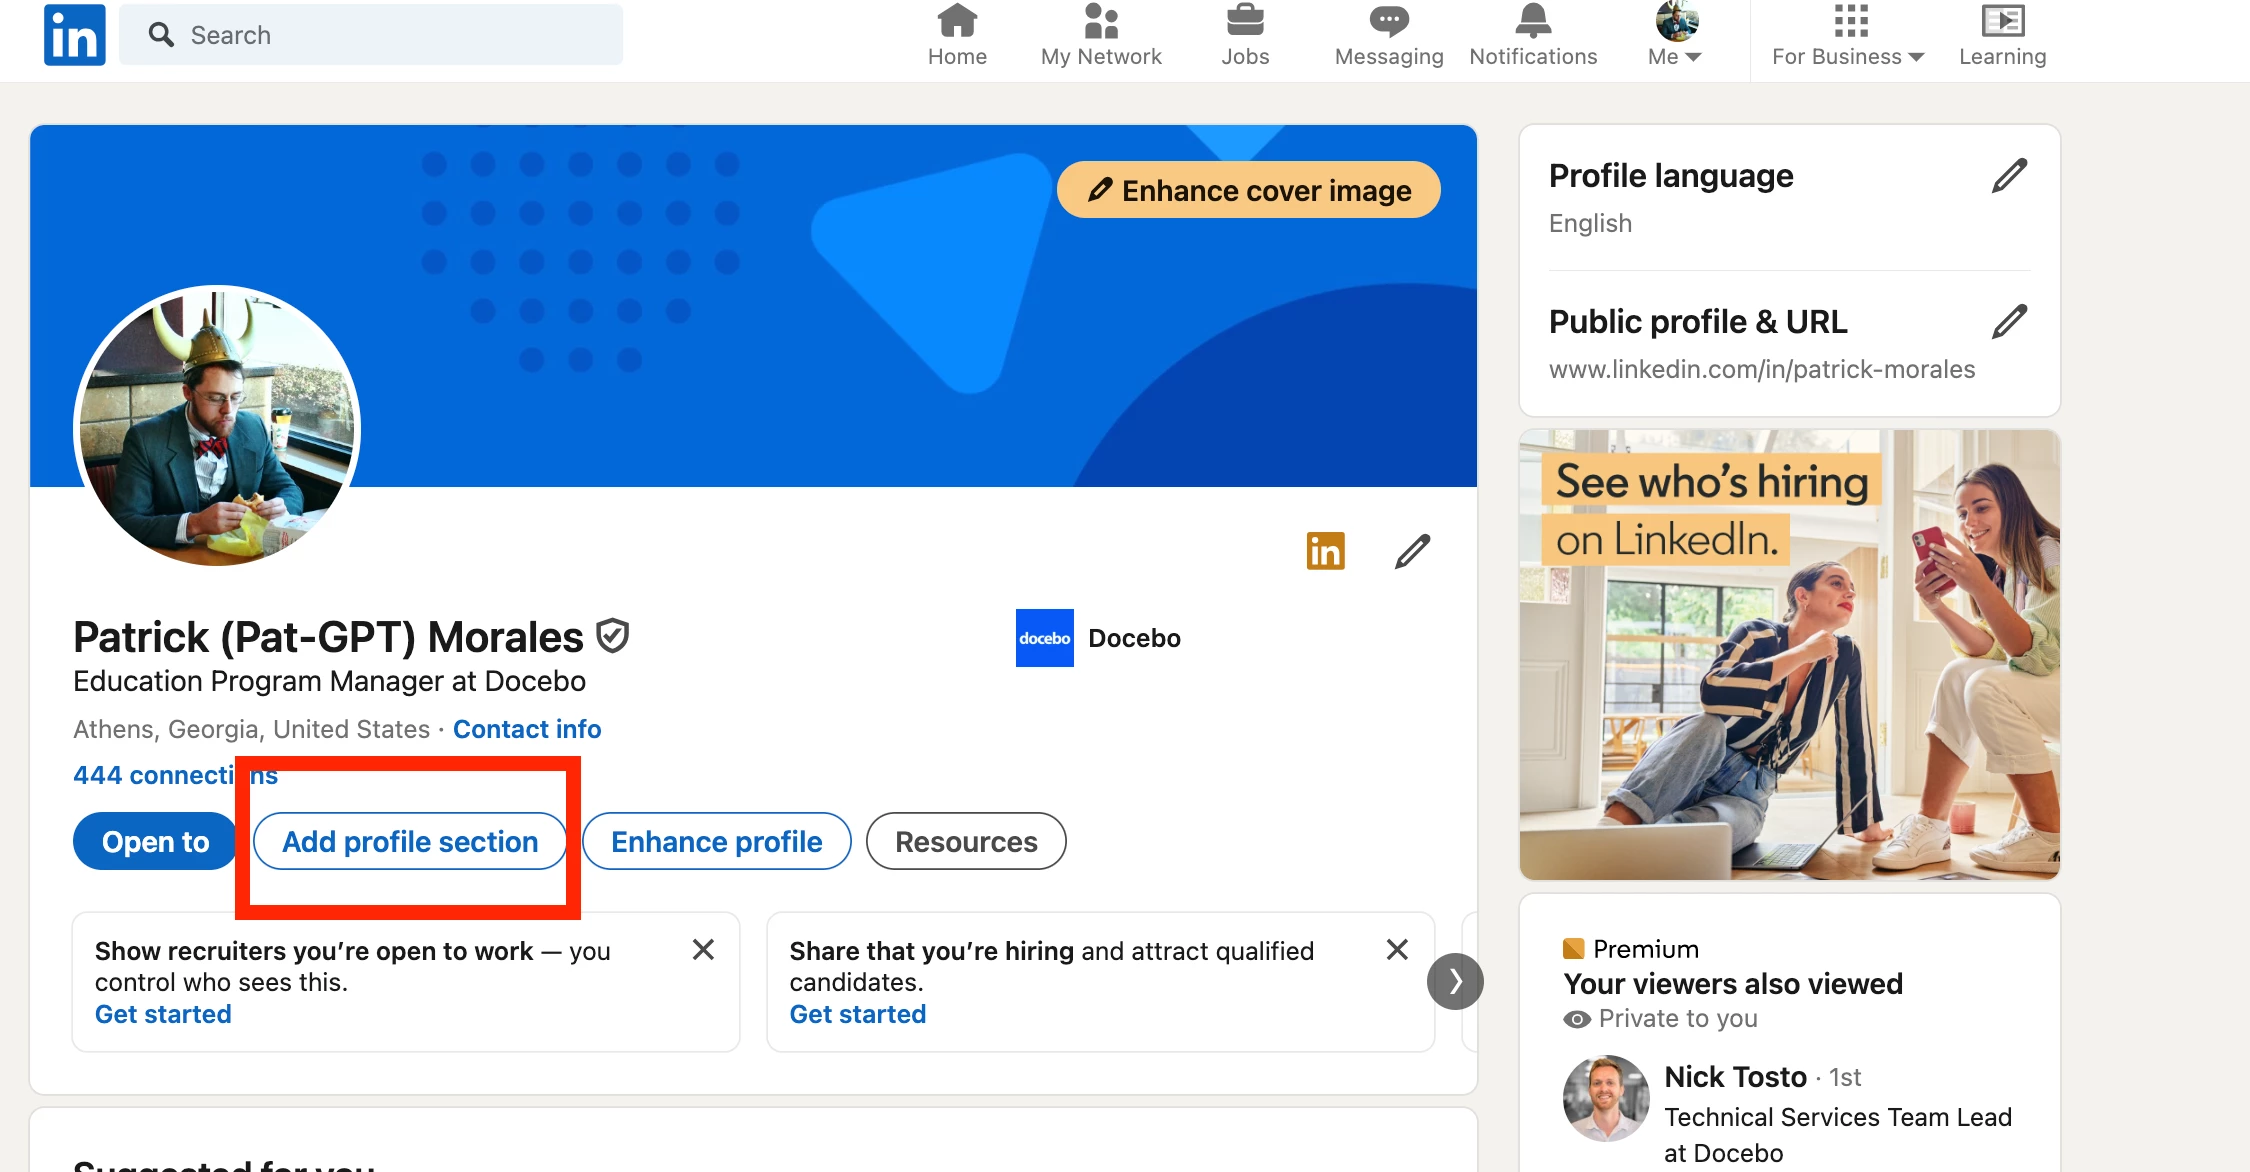This screenshot has height=1172, width=2250.
Task: Open the Home feed icon
Action: [x=957, y=22]
